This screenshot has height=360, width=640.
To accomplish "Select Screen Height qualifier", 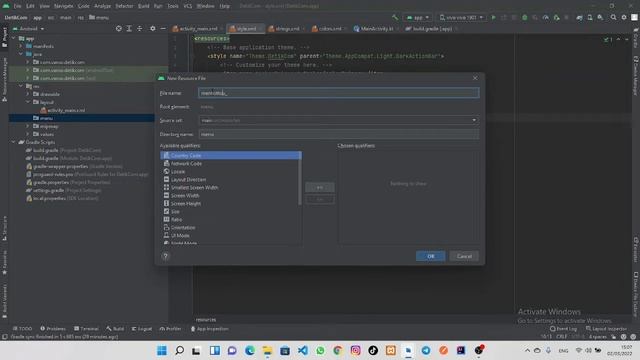I will [231, 203].
